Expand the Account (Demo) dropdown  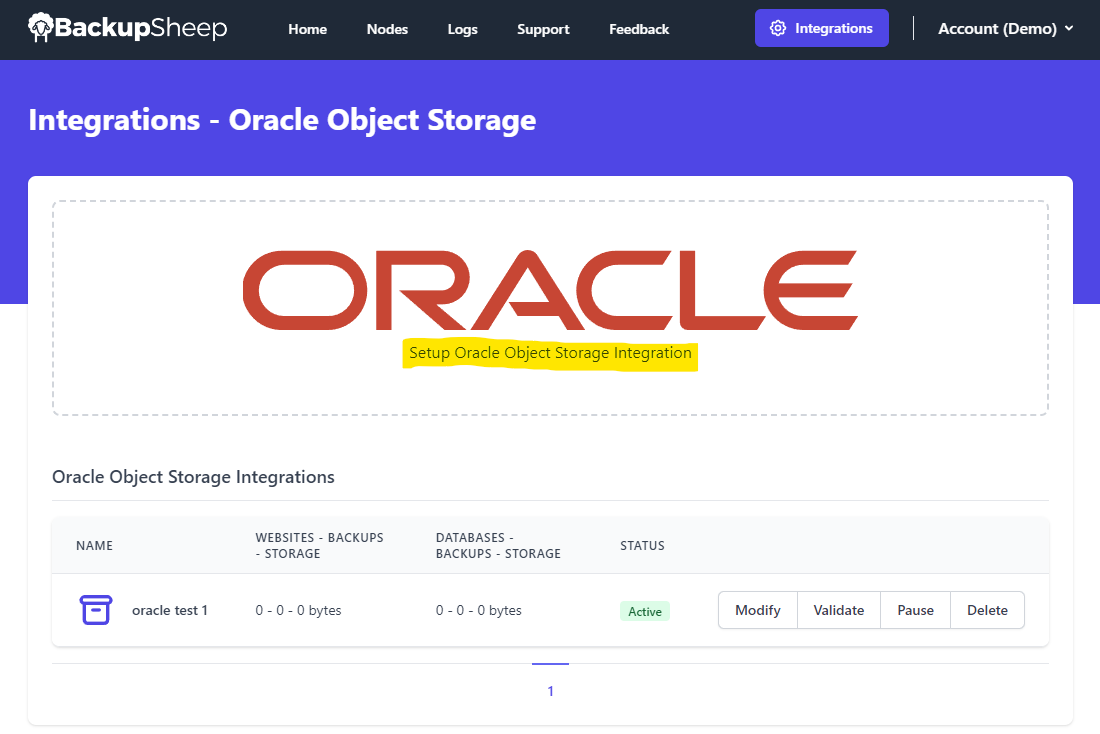coord(1005,29)
